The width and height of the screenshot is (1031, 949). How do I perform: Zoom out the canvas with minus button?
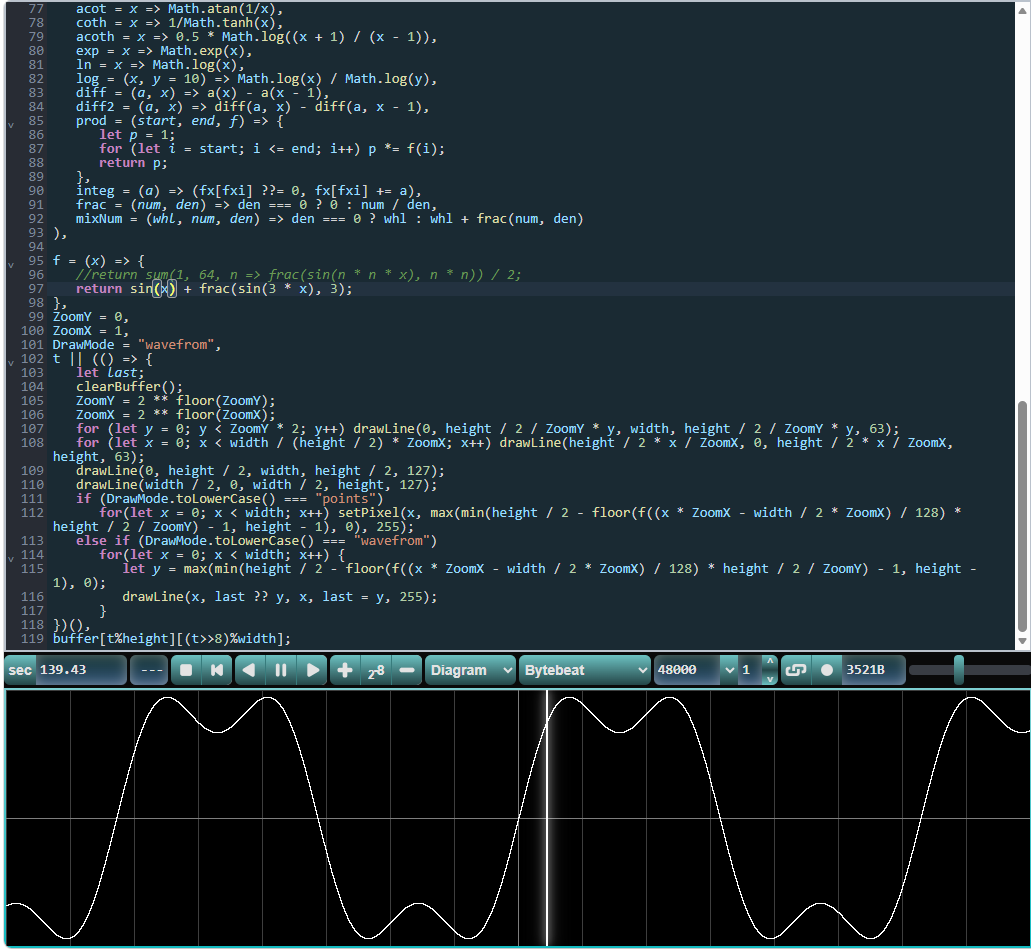click(x=407, y=670)
